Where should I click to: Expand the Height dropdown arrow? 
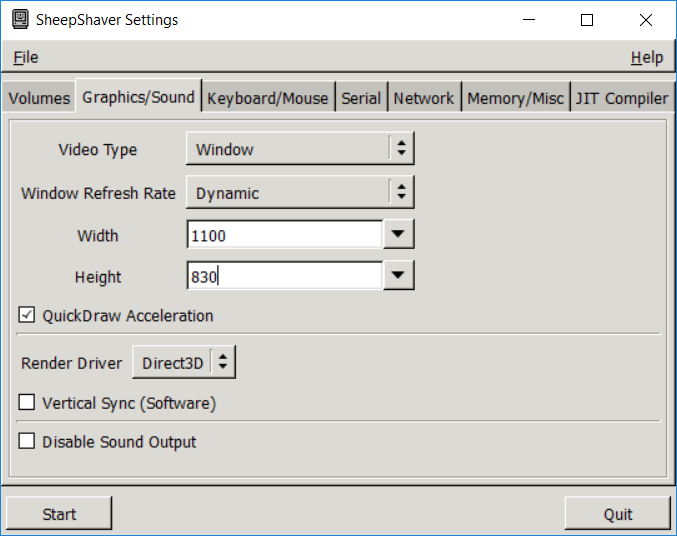coord(399,276)
